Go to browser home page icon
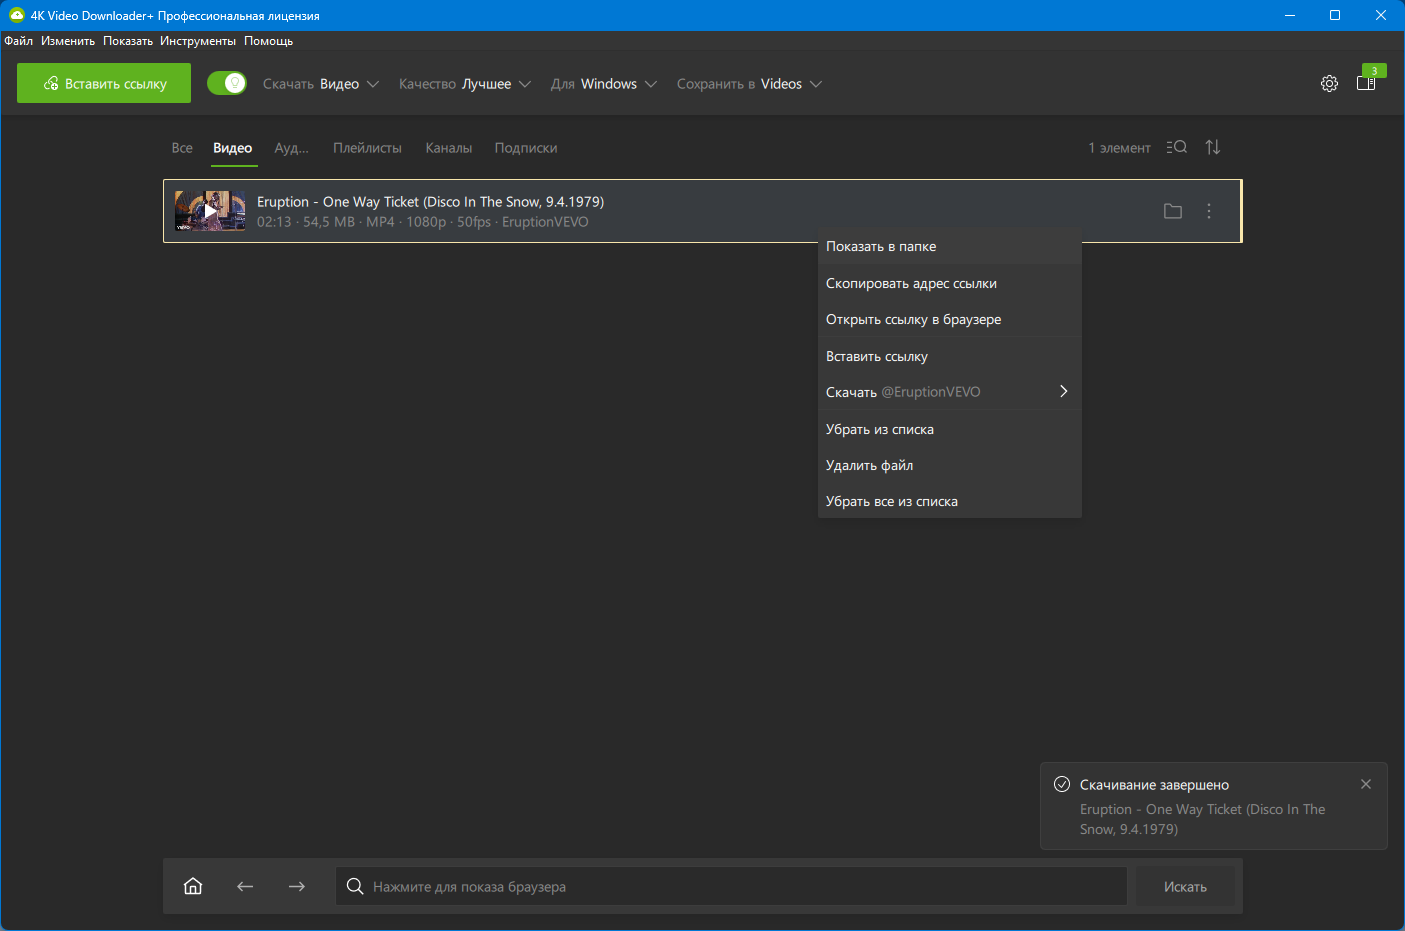This screenshot has height=931, width=1405. click(x=193, y=886)
